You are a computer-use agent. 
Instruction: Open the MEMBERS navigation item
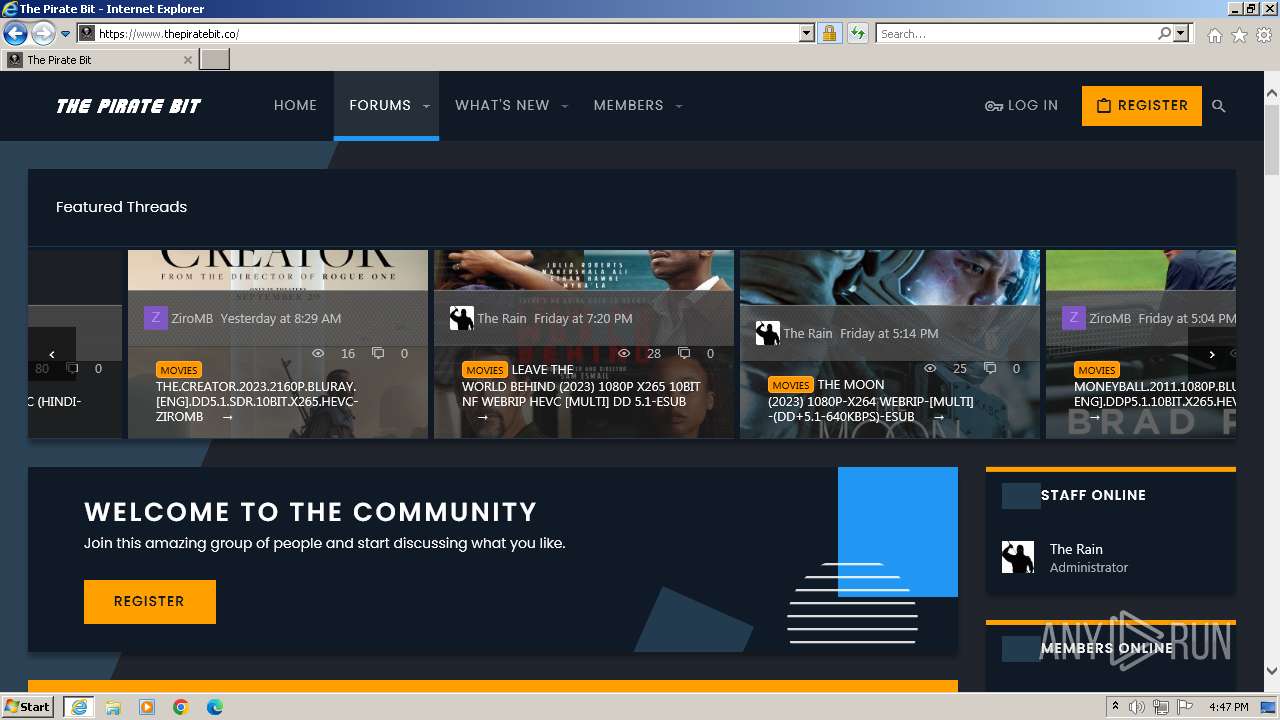coord(628,105)
